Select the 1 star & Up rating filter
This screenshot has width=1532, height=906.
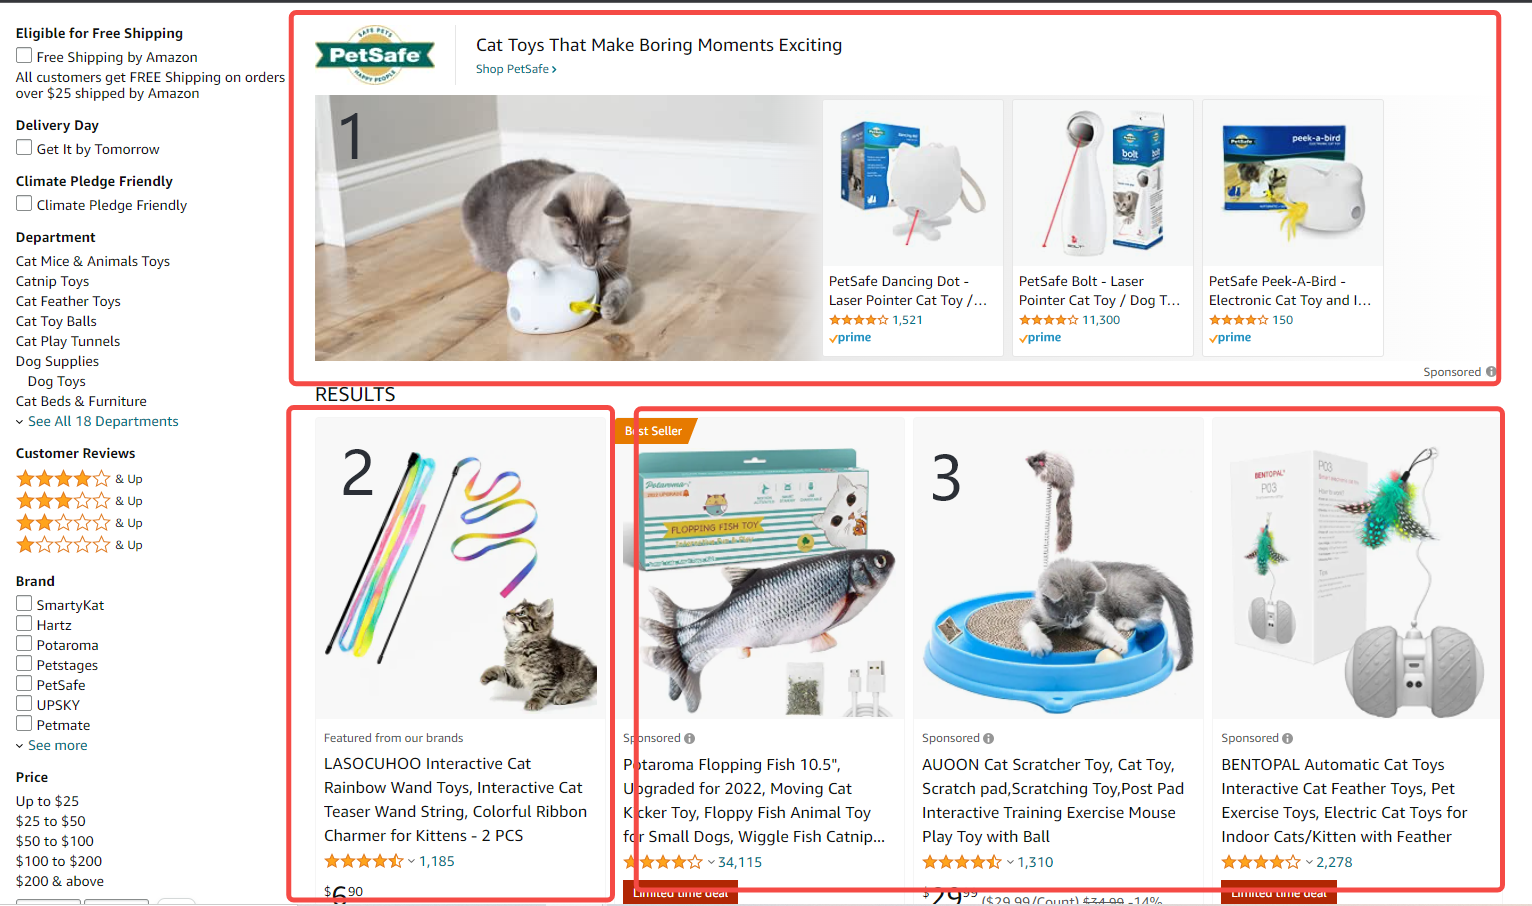[79, 545]
